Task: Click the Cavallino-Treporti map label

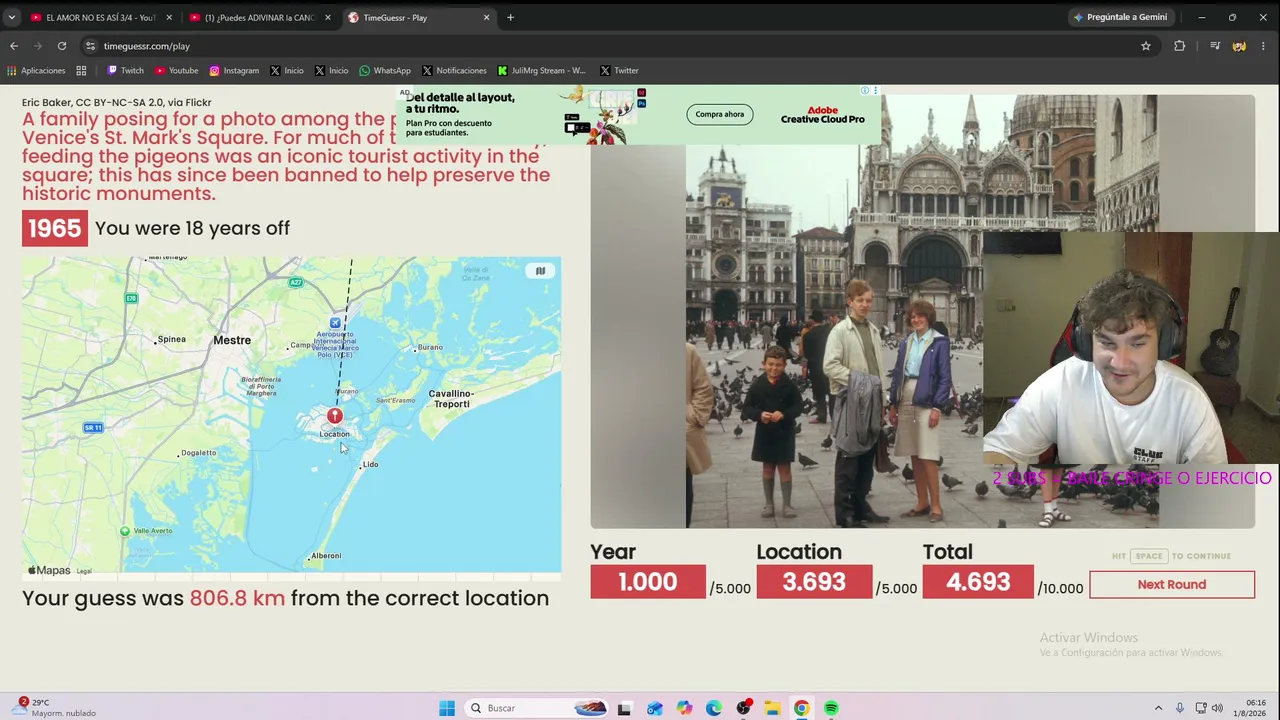Action: pyautogui.click(x=451, y=398)
